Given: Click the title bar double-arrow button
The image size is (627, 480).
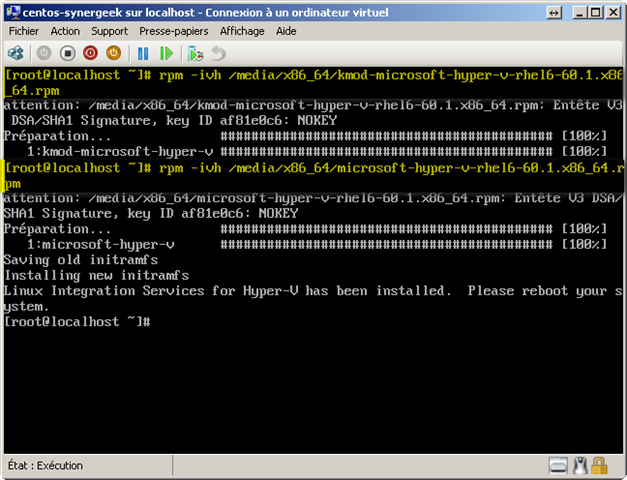Looking at the screenshot, I should point(554,13).
